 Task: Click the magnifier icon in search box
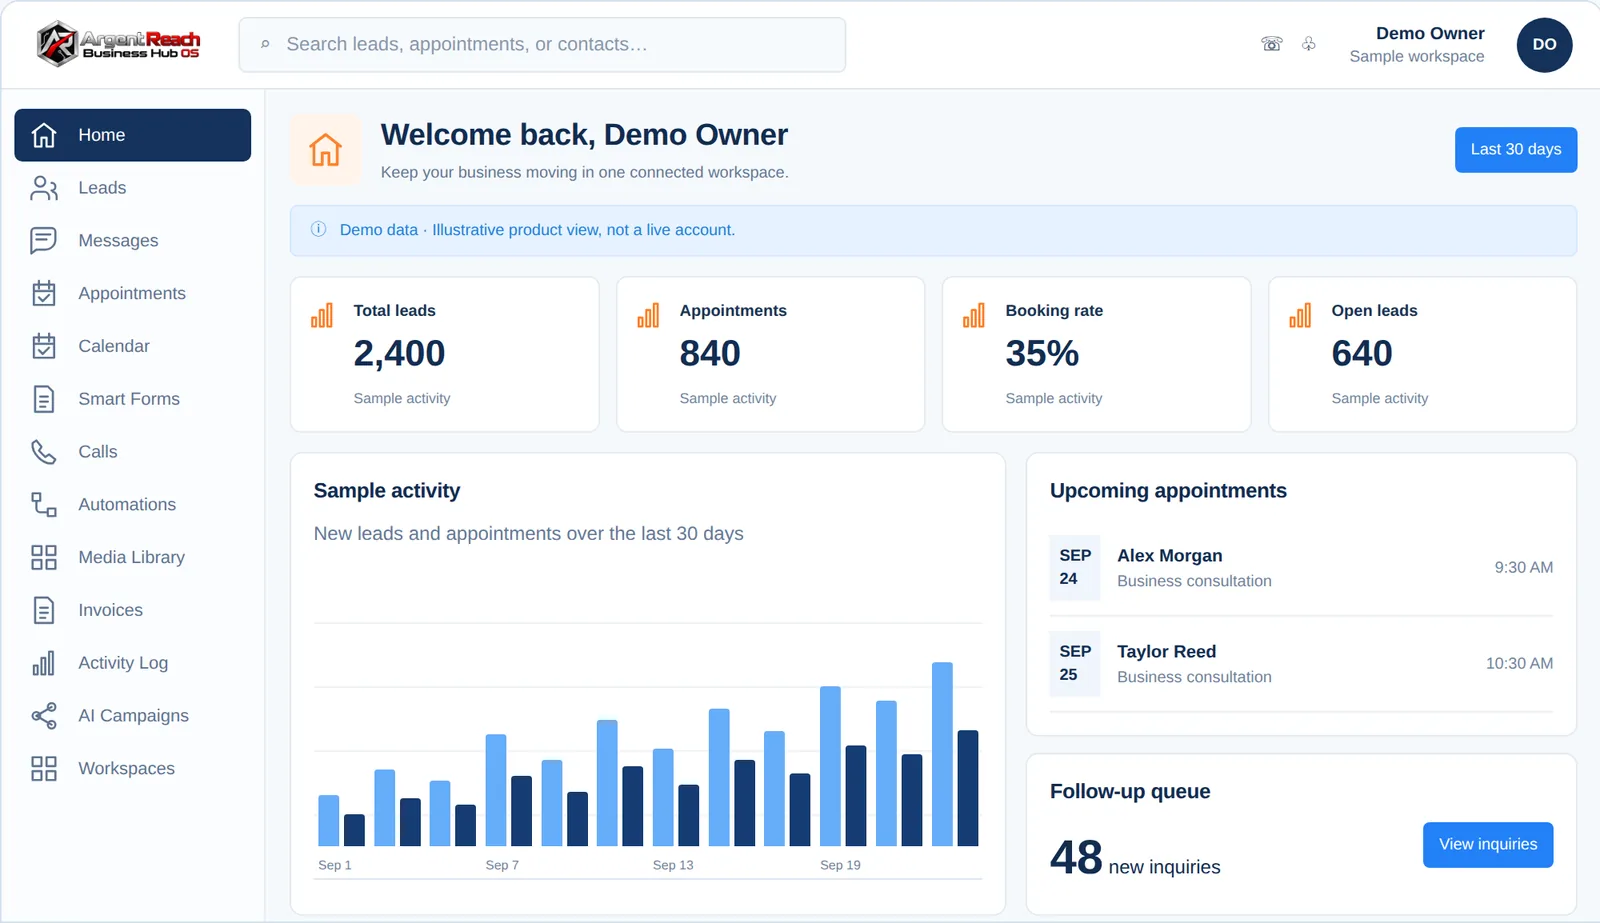(265, 45)
